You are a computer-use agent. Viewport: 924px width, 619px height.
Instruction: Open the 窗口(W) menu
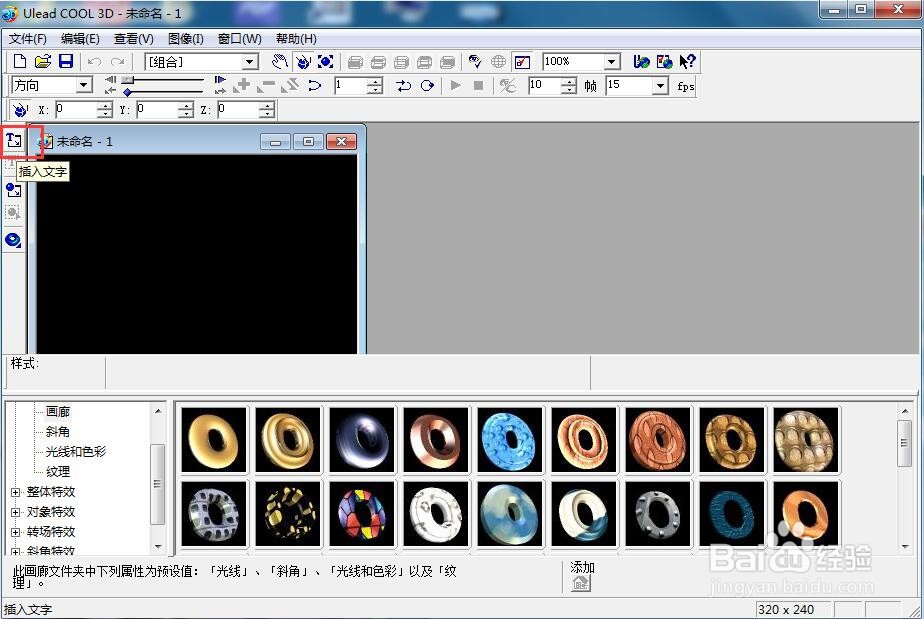coord(239,39)
